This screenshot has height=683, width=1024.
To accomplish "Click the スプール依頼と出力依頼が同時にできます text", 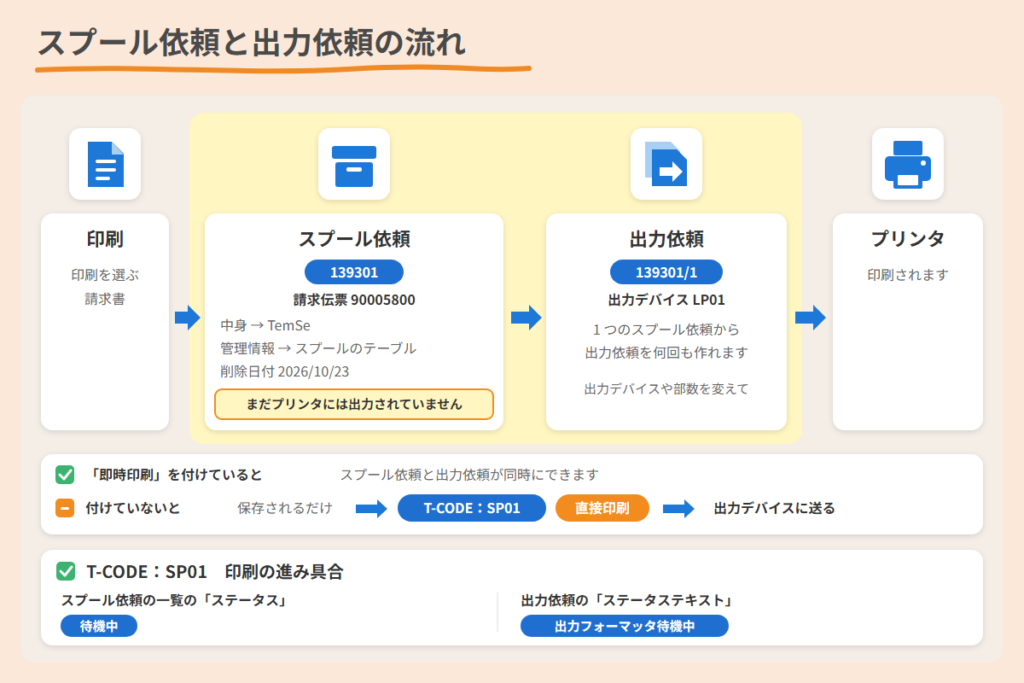I will [x=469, y=475].
